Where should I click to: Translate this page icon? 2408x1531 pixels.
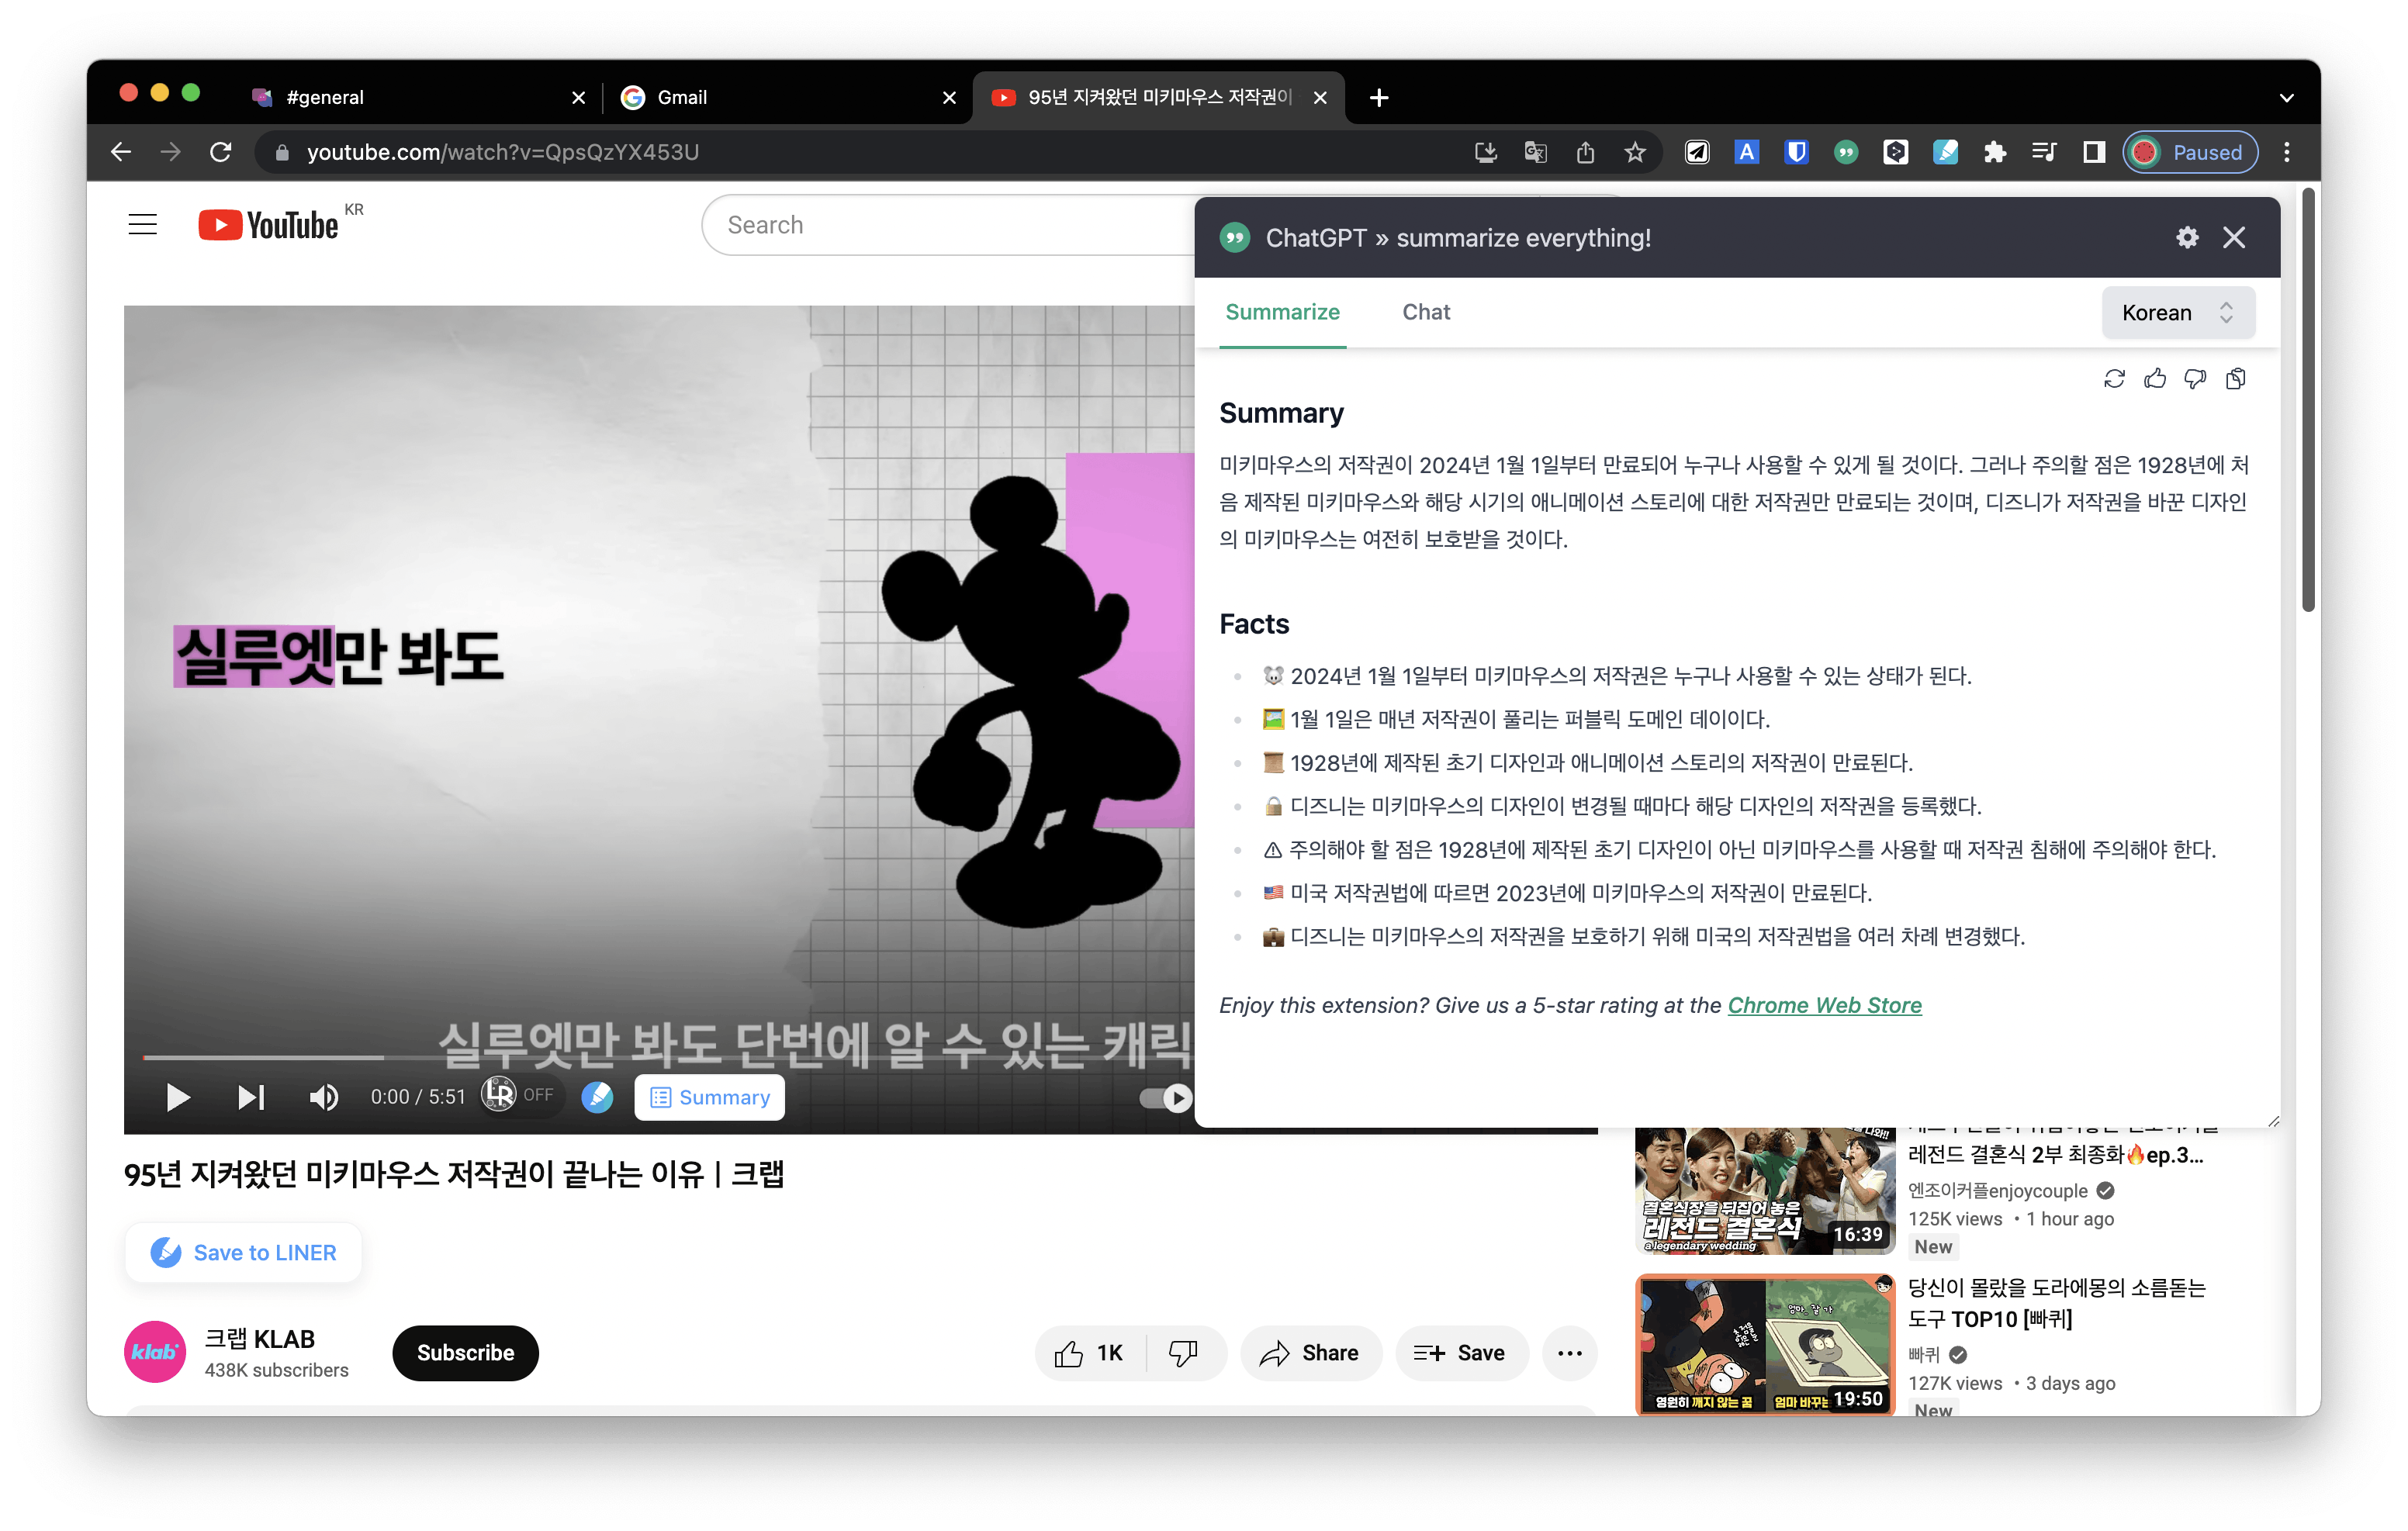(x=1535, y=152)
